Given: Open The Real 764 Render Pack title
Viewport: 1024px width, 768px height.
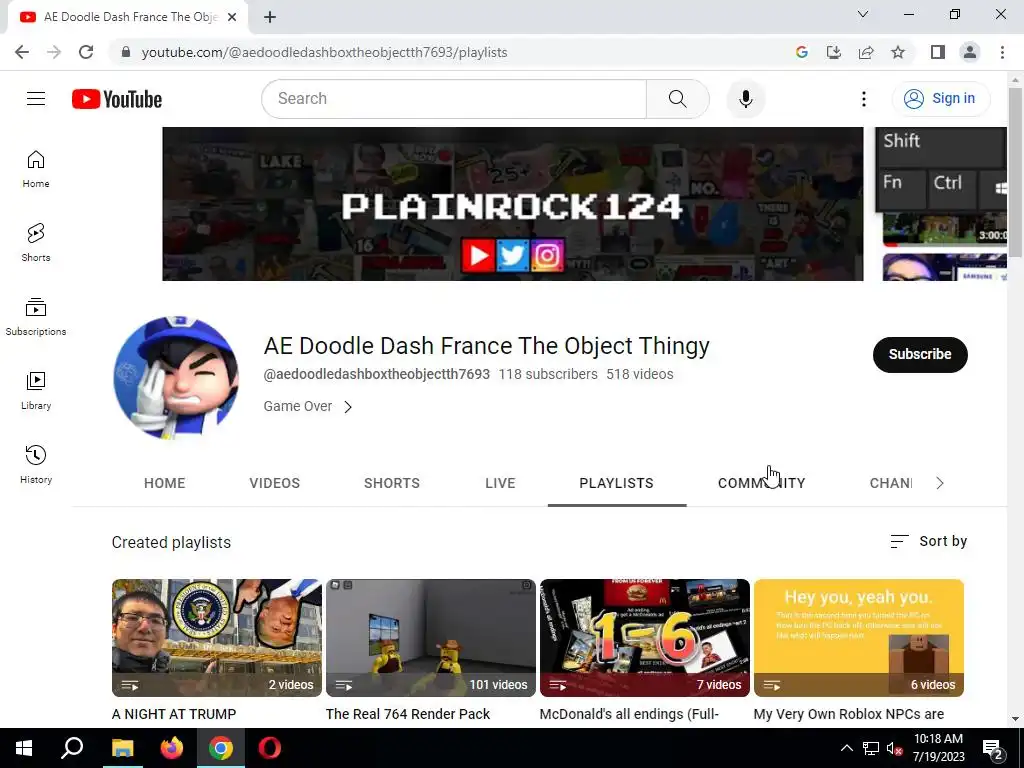Looking at the screenshot, I should 408,714.
